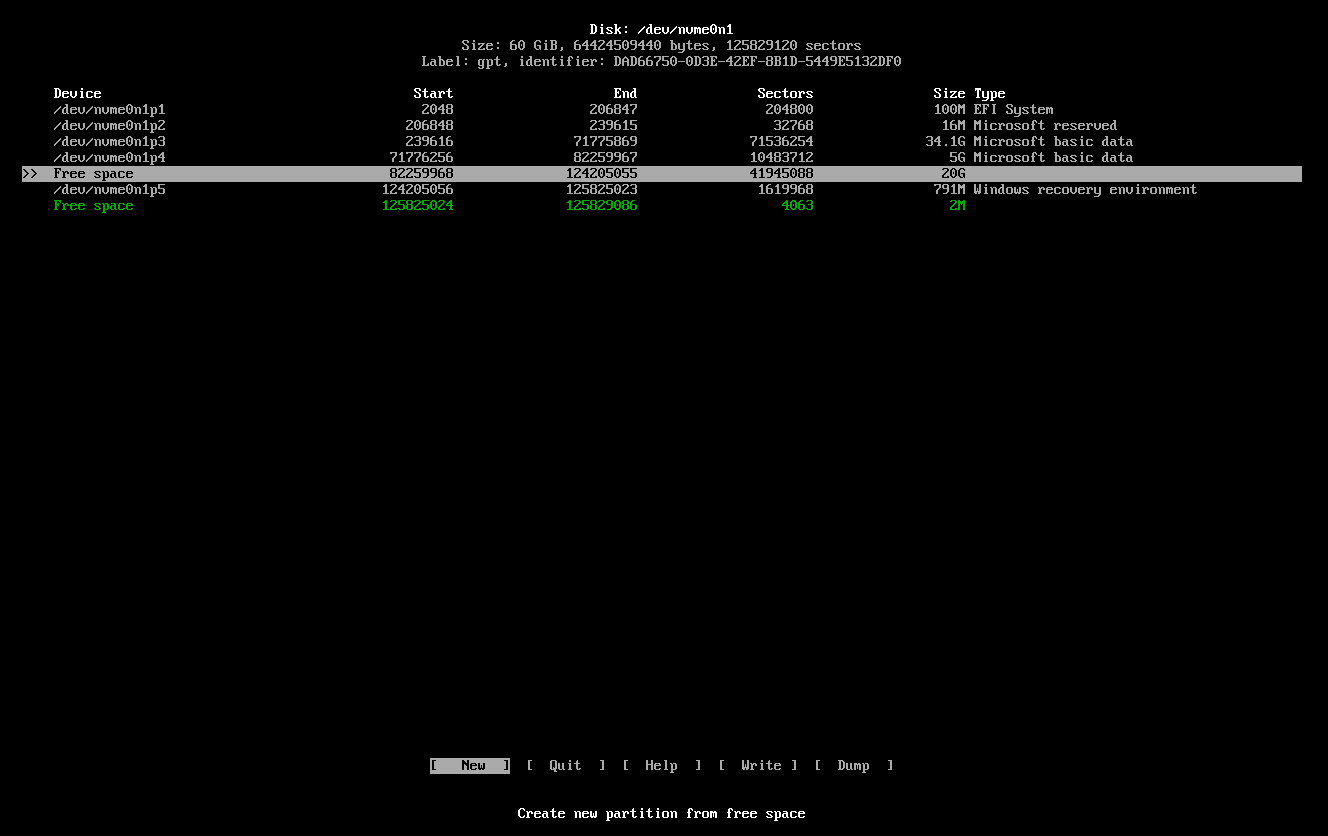Click the Disk: /dev/nvme0n1 title
The height and width of the screenshot is (836, 1328).
pos(662,30)
